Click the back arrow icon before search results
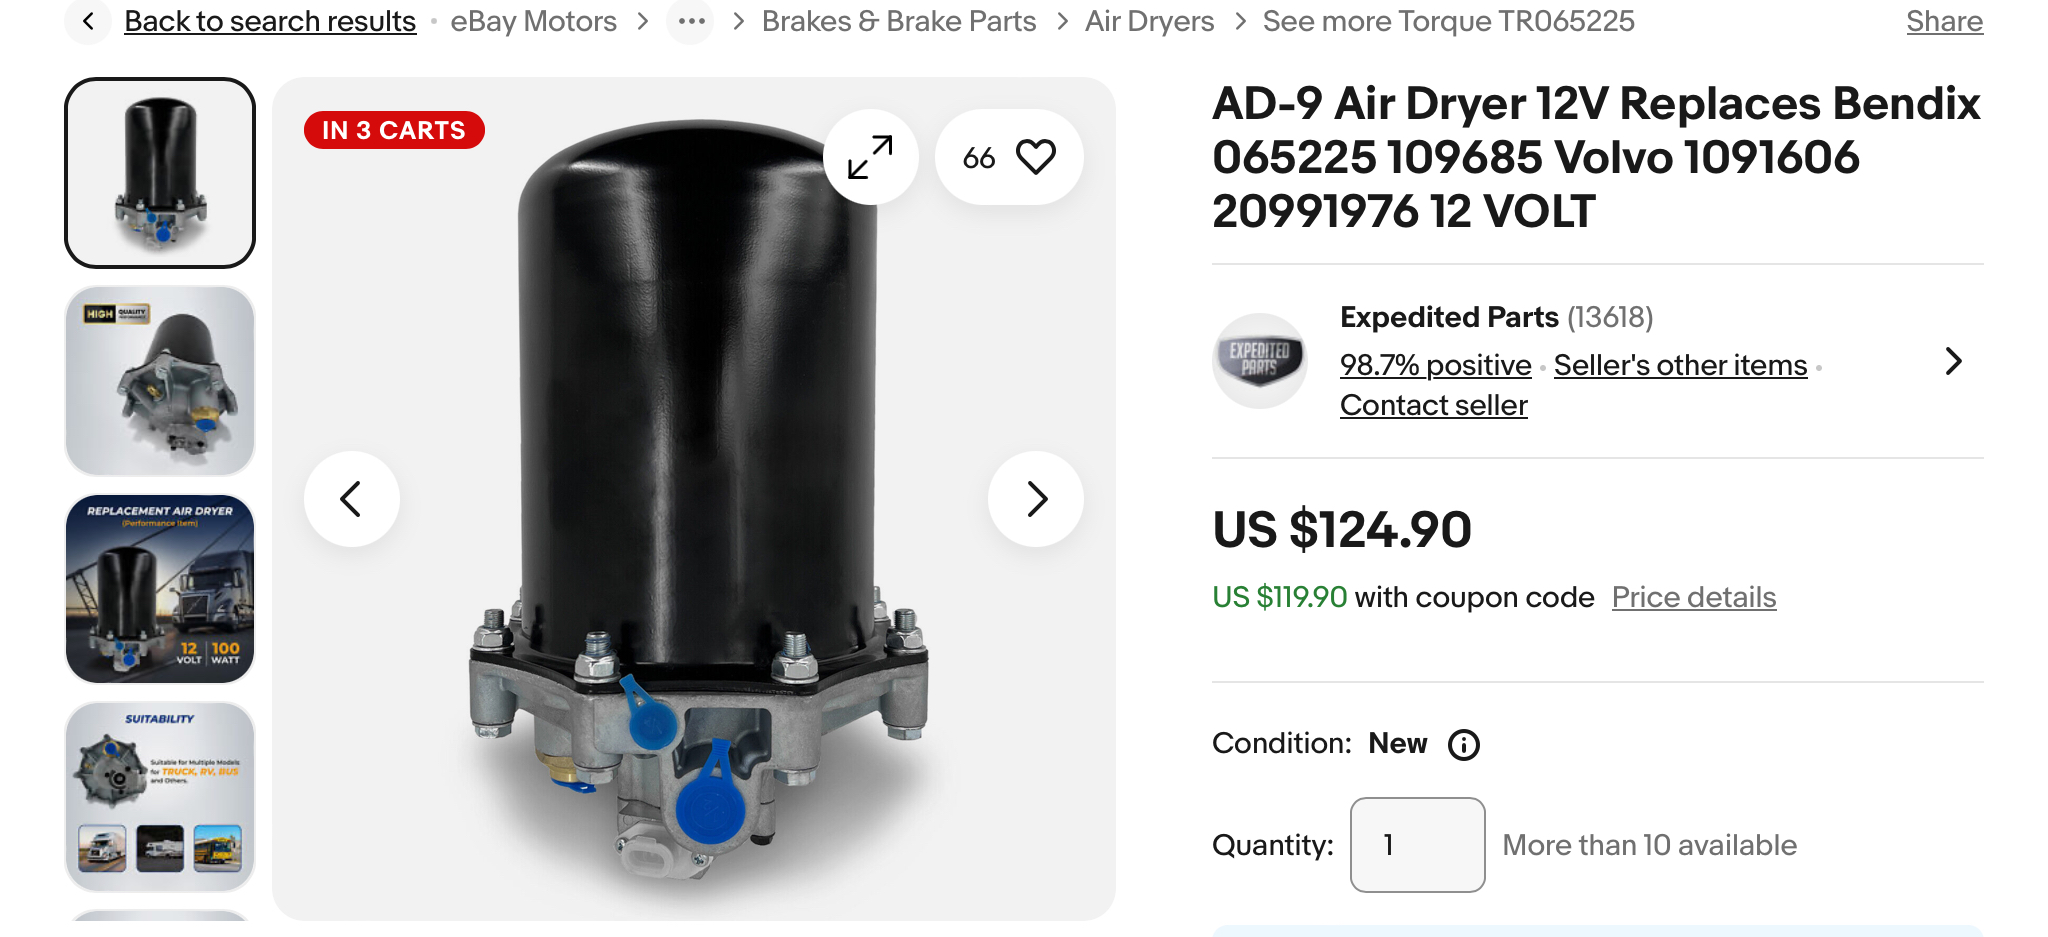This screenshot has height=937, width=2048. pos(89,21)
